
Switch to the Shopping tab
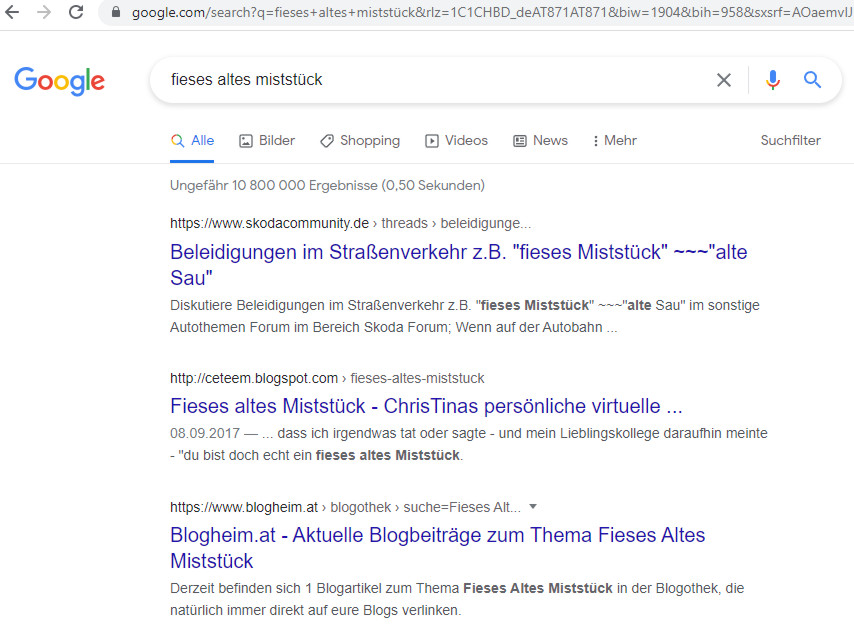(x=360, y=141)
